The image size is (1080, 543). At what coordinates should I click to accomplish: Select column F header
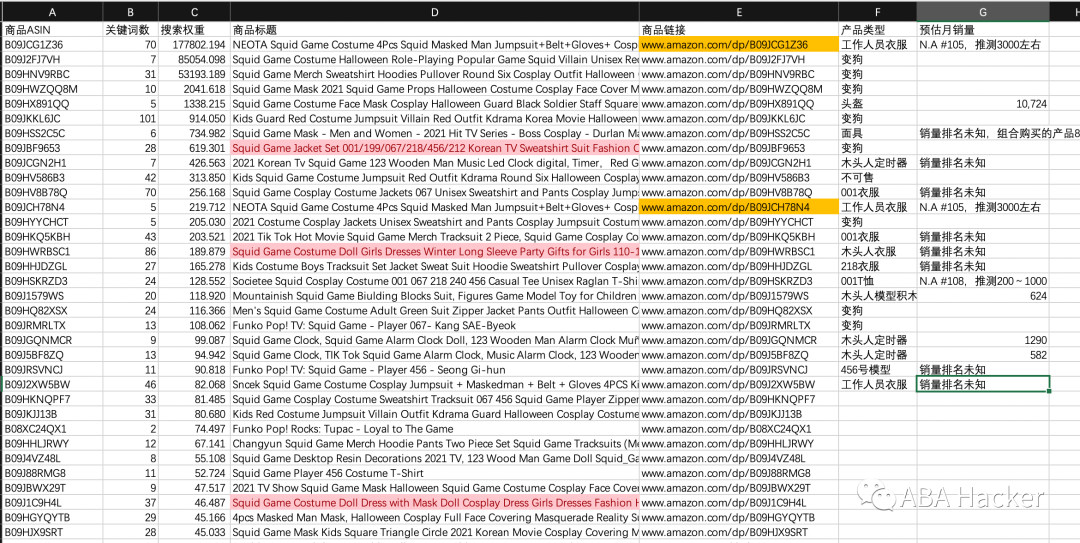(x=878, y=12)
